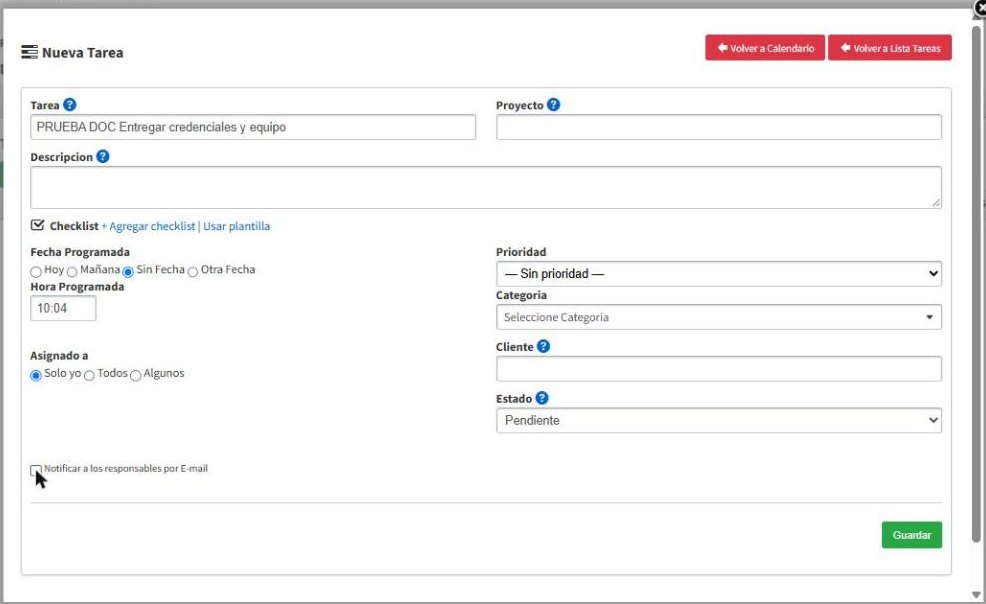
Task: Select the Hoy date option
Action: coord(36,272)
